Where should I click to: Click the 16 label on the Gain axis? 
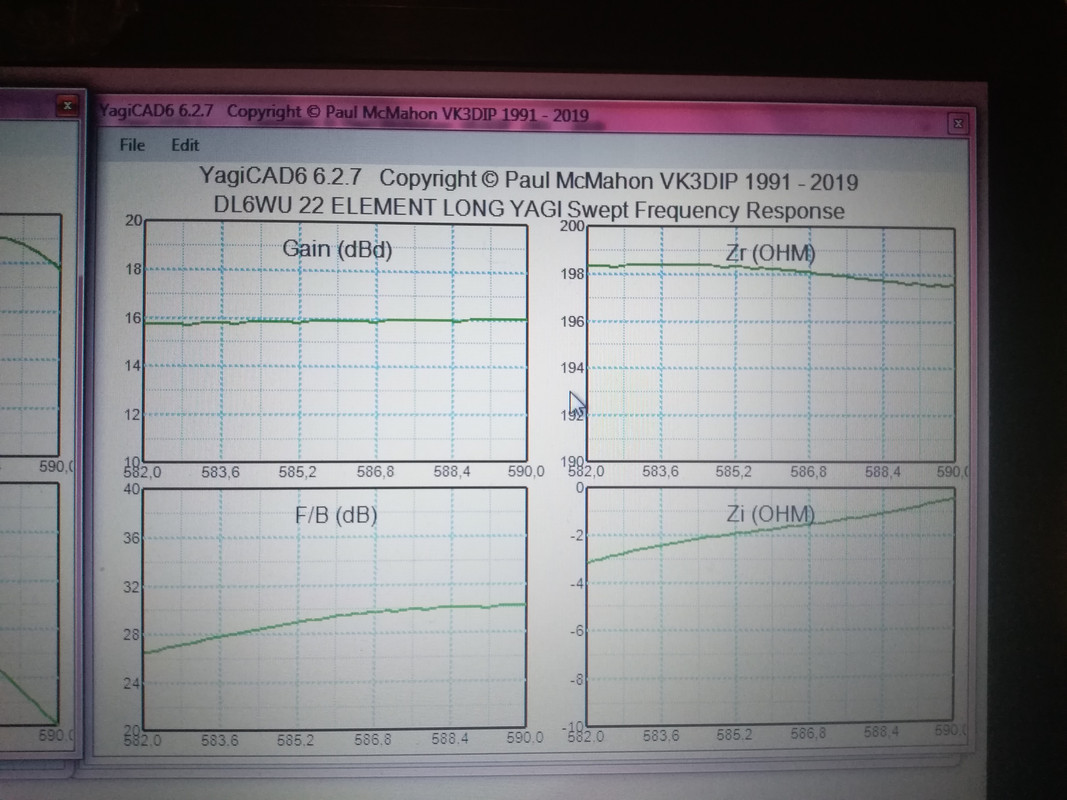coord(133,318)
